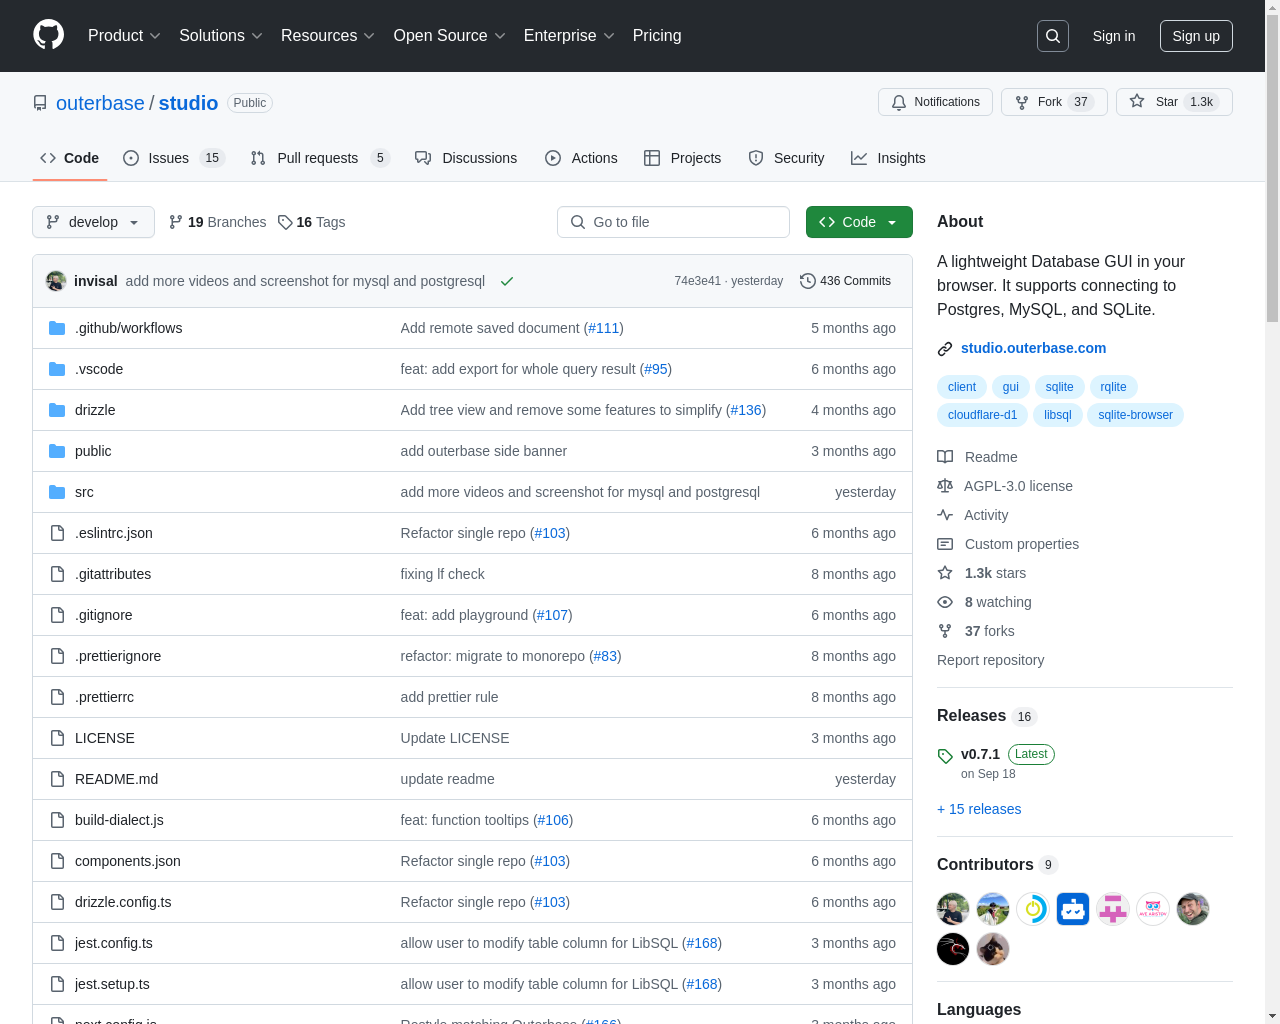The image size is (1280, 1024).
Task: Click the watching eye icon
Action: [x=945, y=602]
